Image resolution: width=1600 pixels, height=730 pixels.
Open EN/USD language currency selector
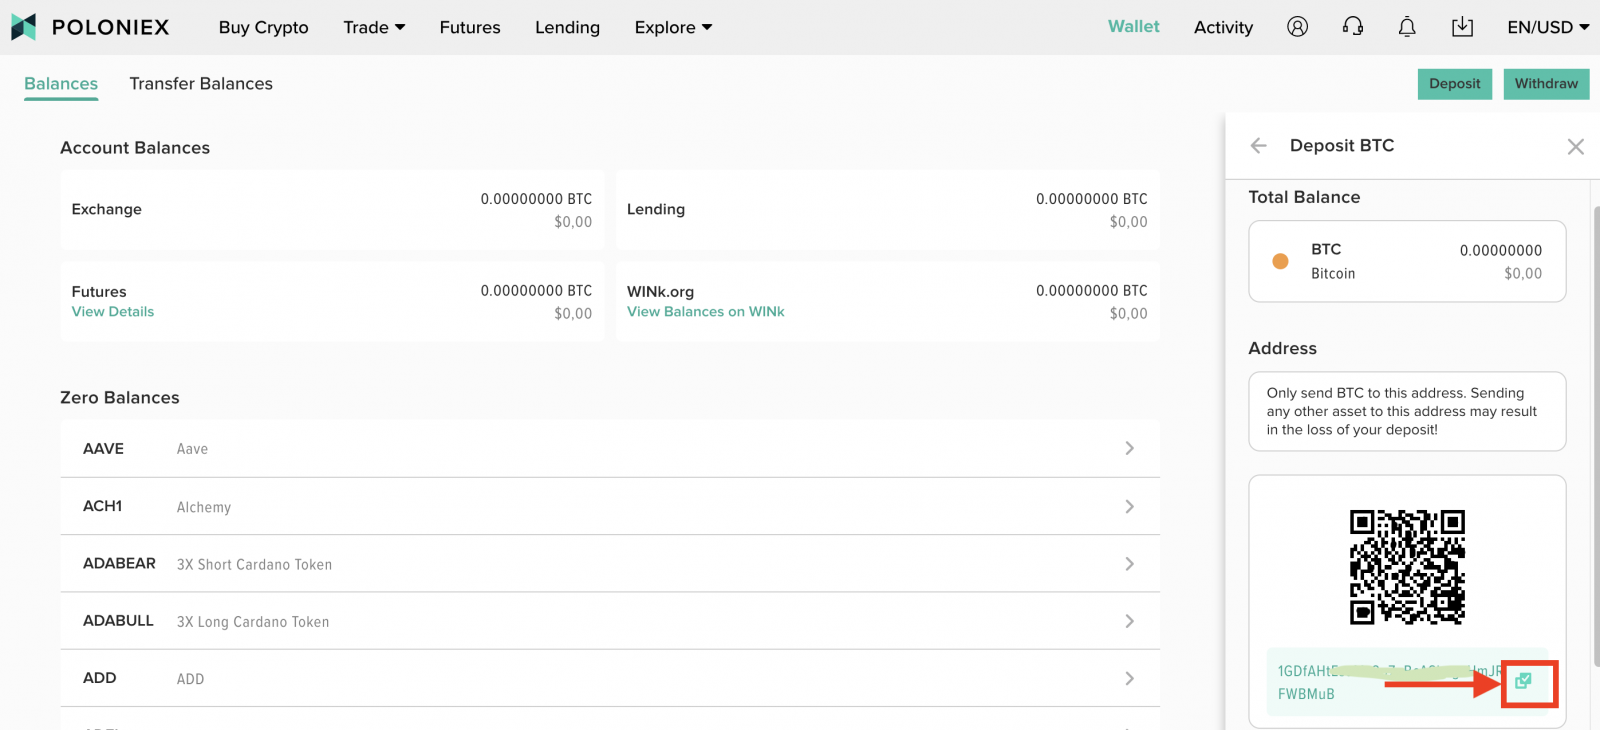pos(1547,28)
